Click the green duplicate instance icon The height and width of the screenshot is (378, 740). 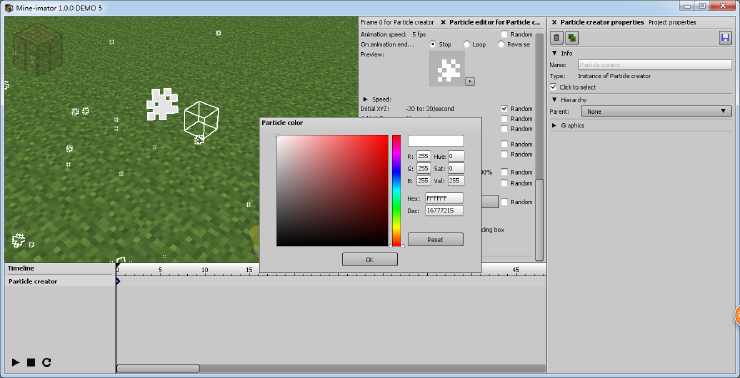pyautogui.click(x=572, y=38)
